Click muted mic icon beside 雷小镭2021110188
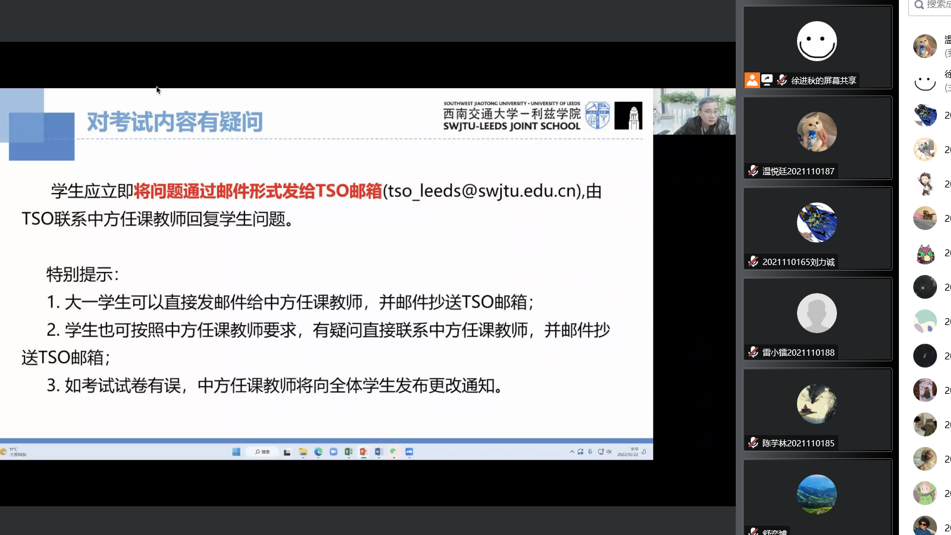This screenshot has width=951, height=535. tap(753, 352)
